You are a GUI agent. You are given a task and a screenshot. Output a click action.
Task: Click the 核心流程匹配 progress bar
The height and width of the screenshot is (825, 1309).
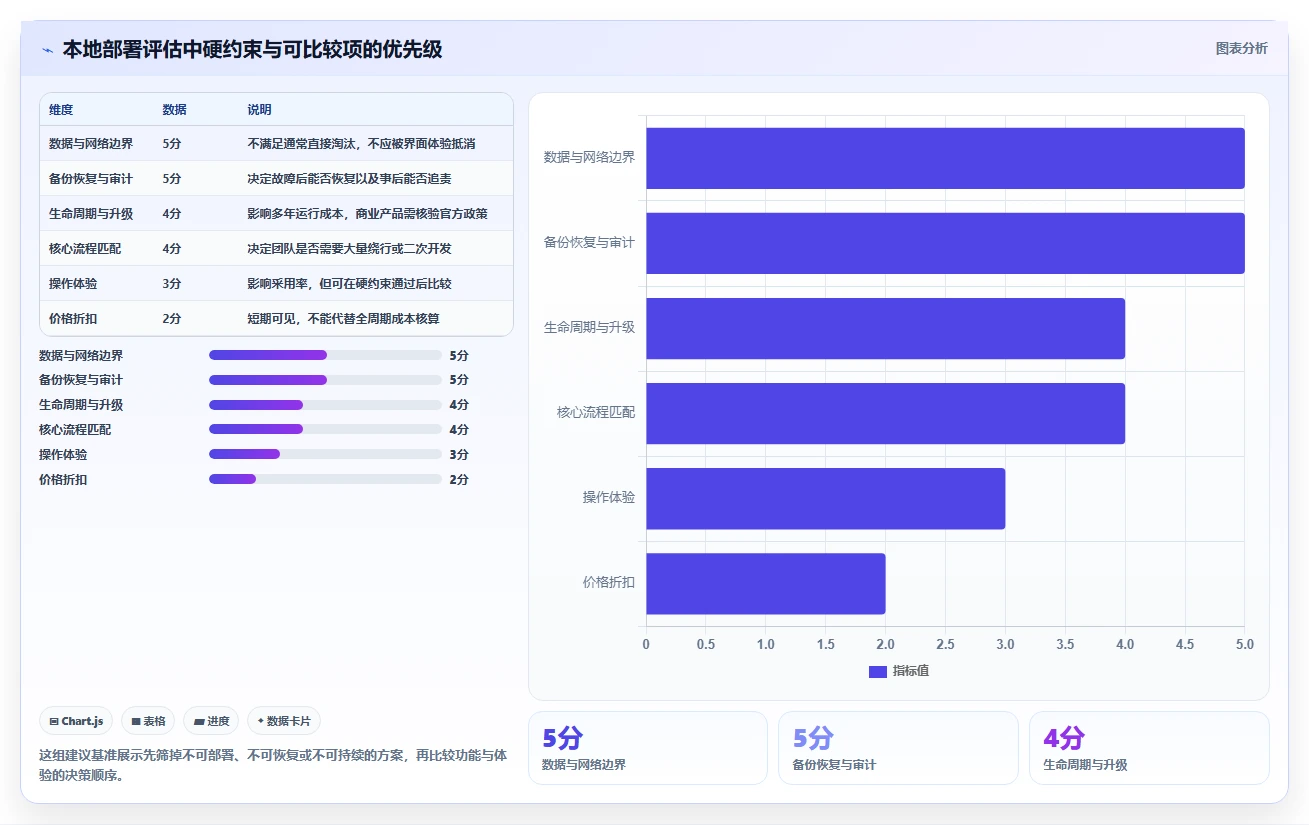[325, 429]
